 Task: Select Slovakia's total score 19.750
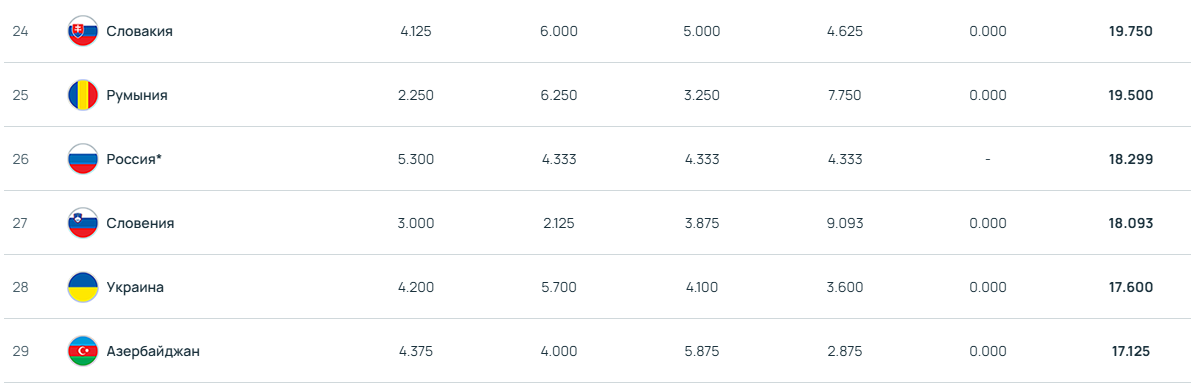coord(1131,32)
